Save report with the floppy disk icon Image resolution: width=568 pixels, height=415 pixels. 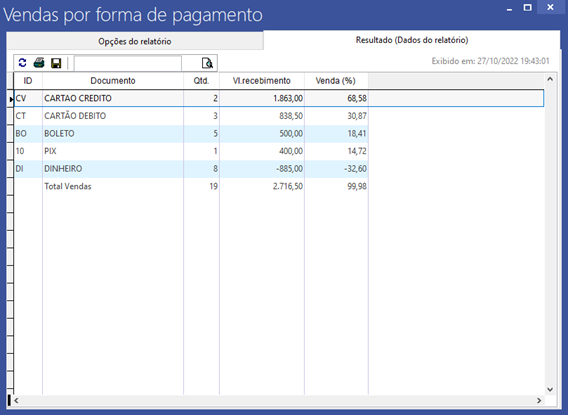tap(56, 63)
